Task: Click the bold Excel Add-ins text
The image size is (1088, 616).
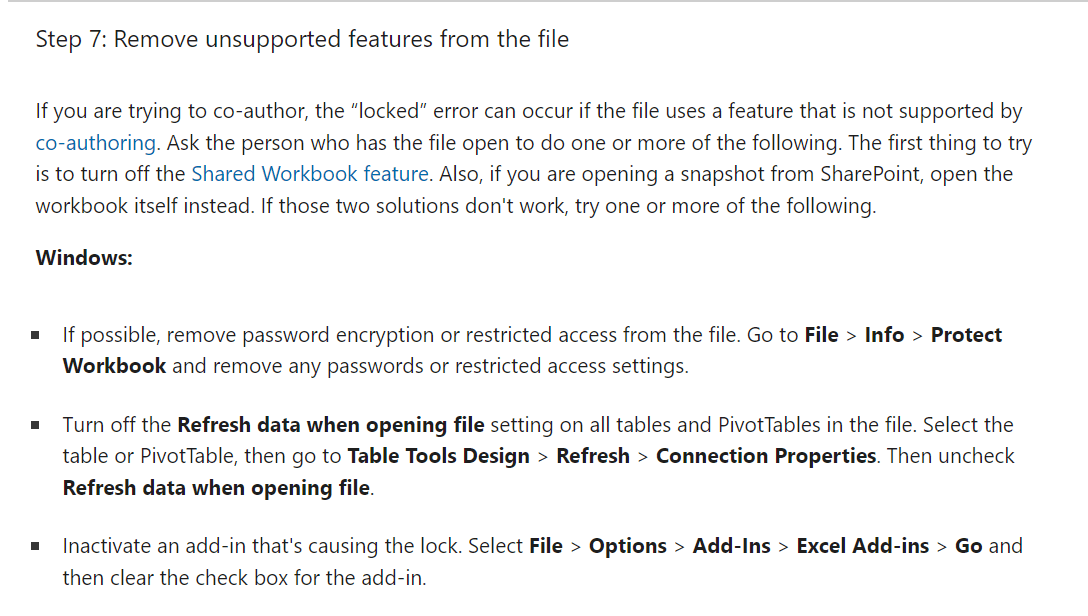Action: (862, 546)
